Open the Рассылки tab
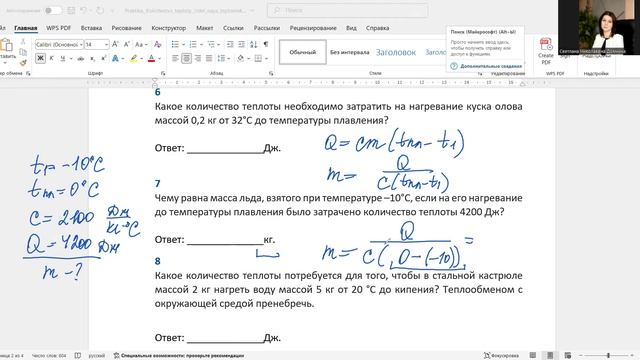Viewport: 640px width, 360px height. pos(267,28)
